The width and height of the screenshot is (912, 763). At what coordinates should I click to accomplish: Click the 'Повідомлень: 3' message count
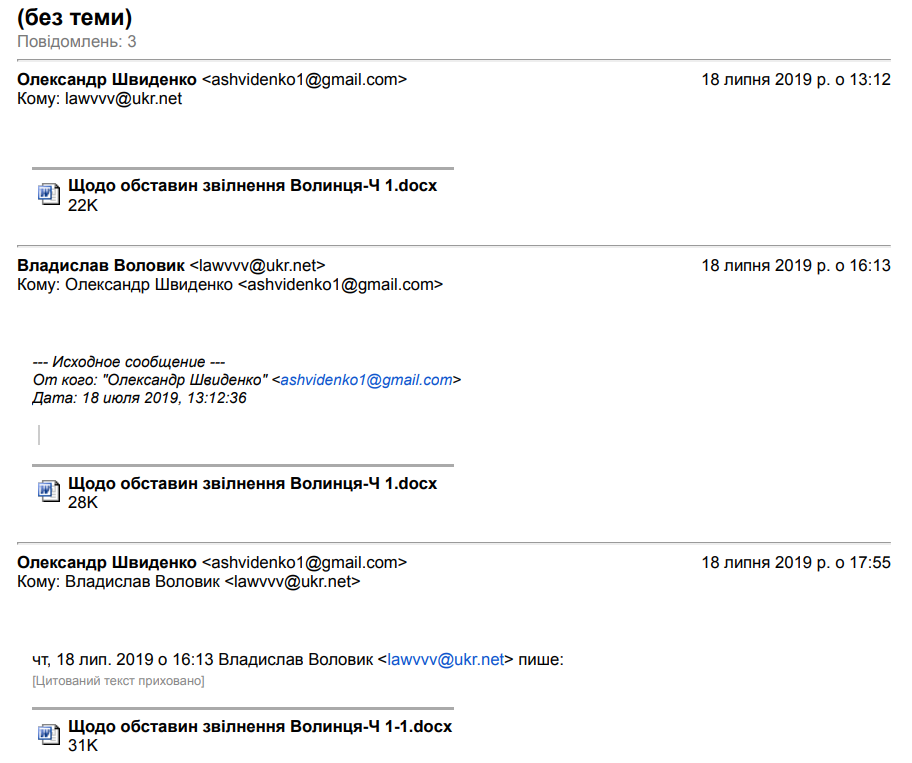click(x=77, y=42)
